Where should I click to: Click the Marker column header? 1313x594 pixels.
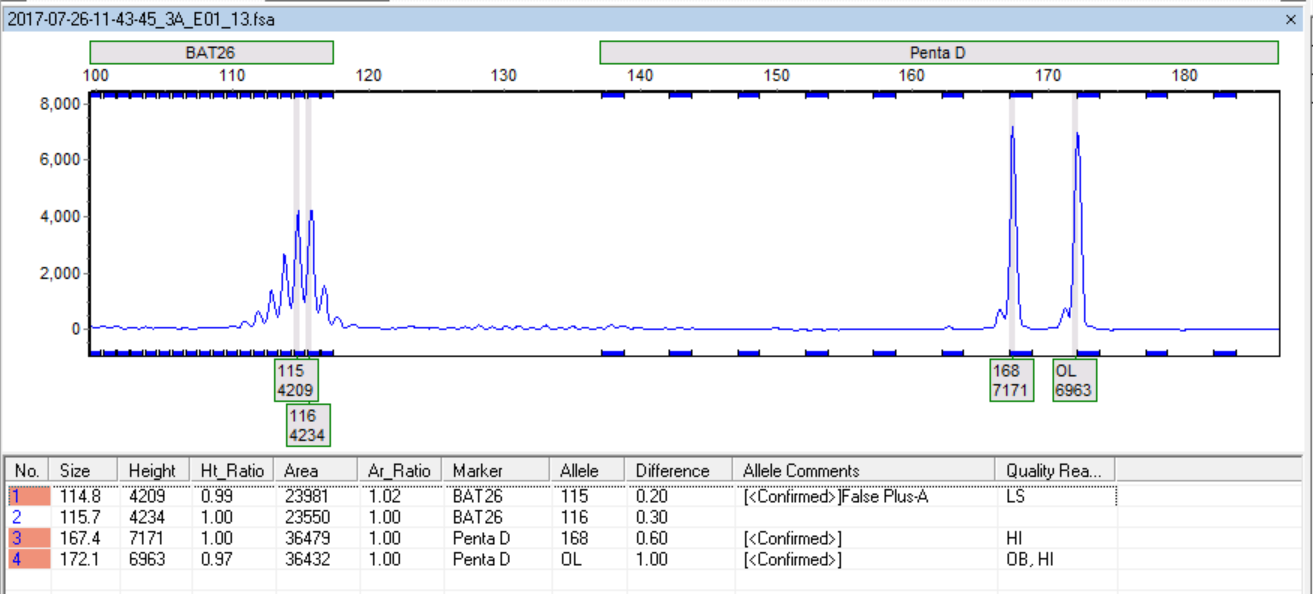click(x=496, y=470)
